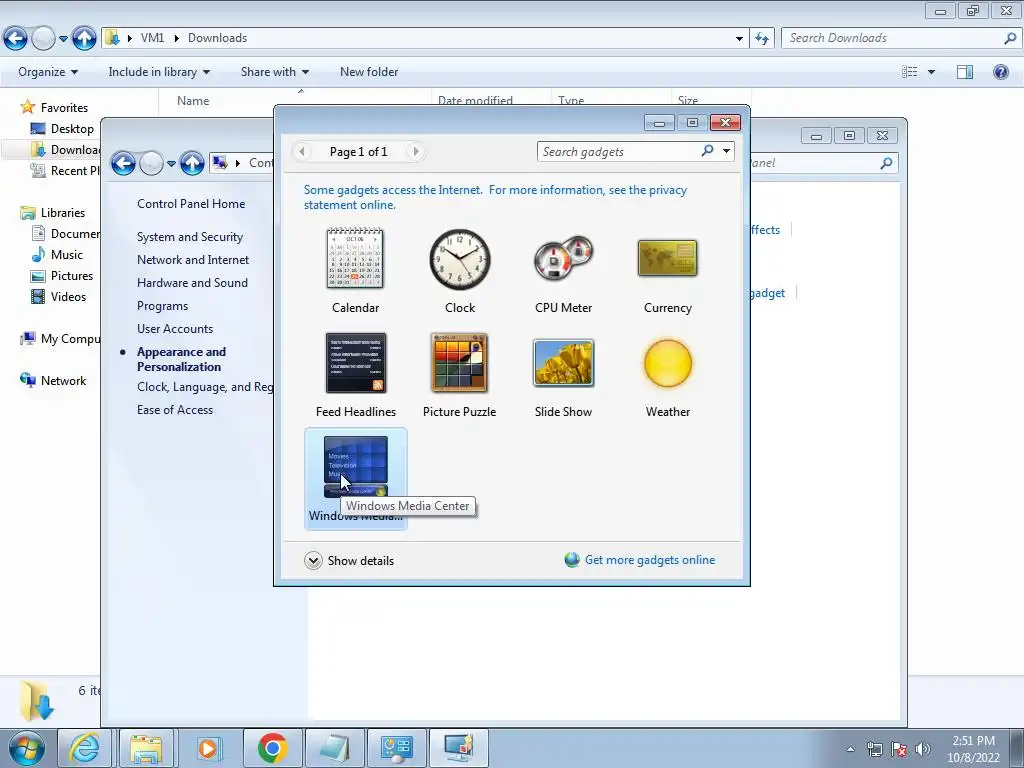The image size is (1024, 768).
Task: Toggle the preview pane button
Action: pos(965,72)
